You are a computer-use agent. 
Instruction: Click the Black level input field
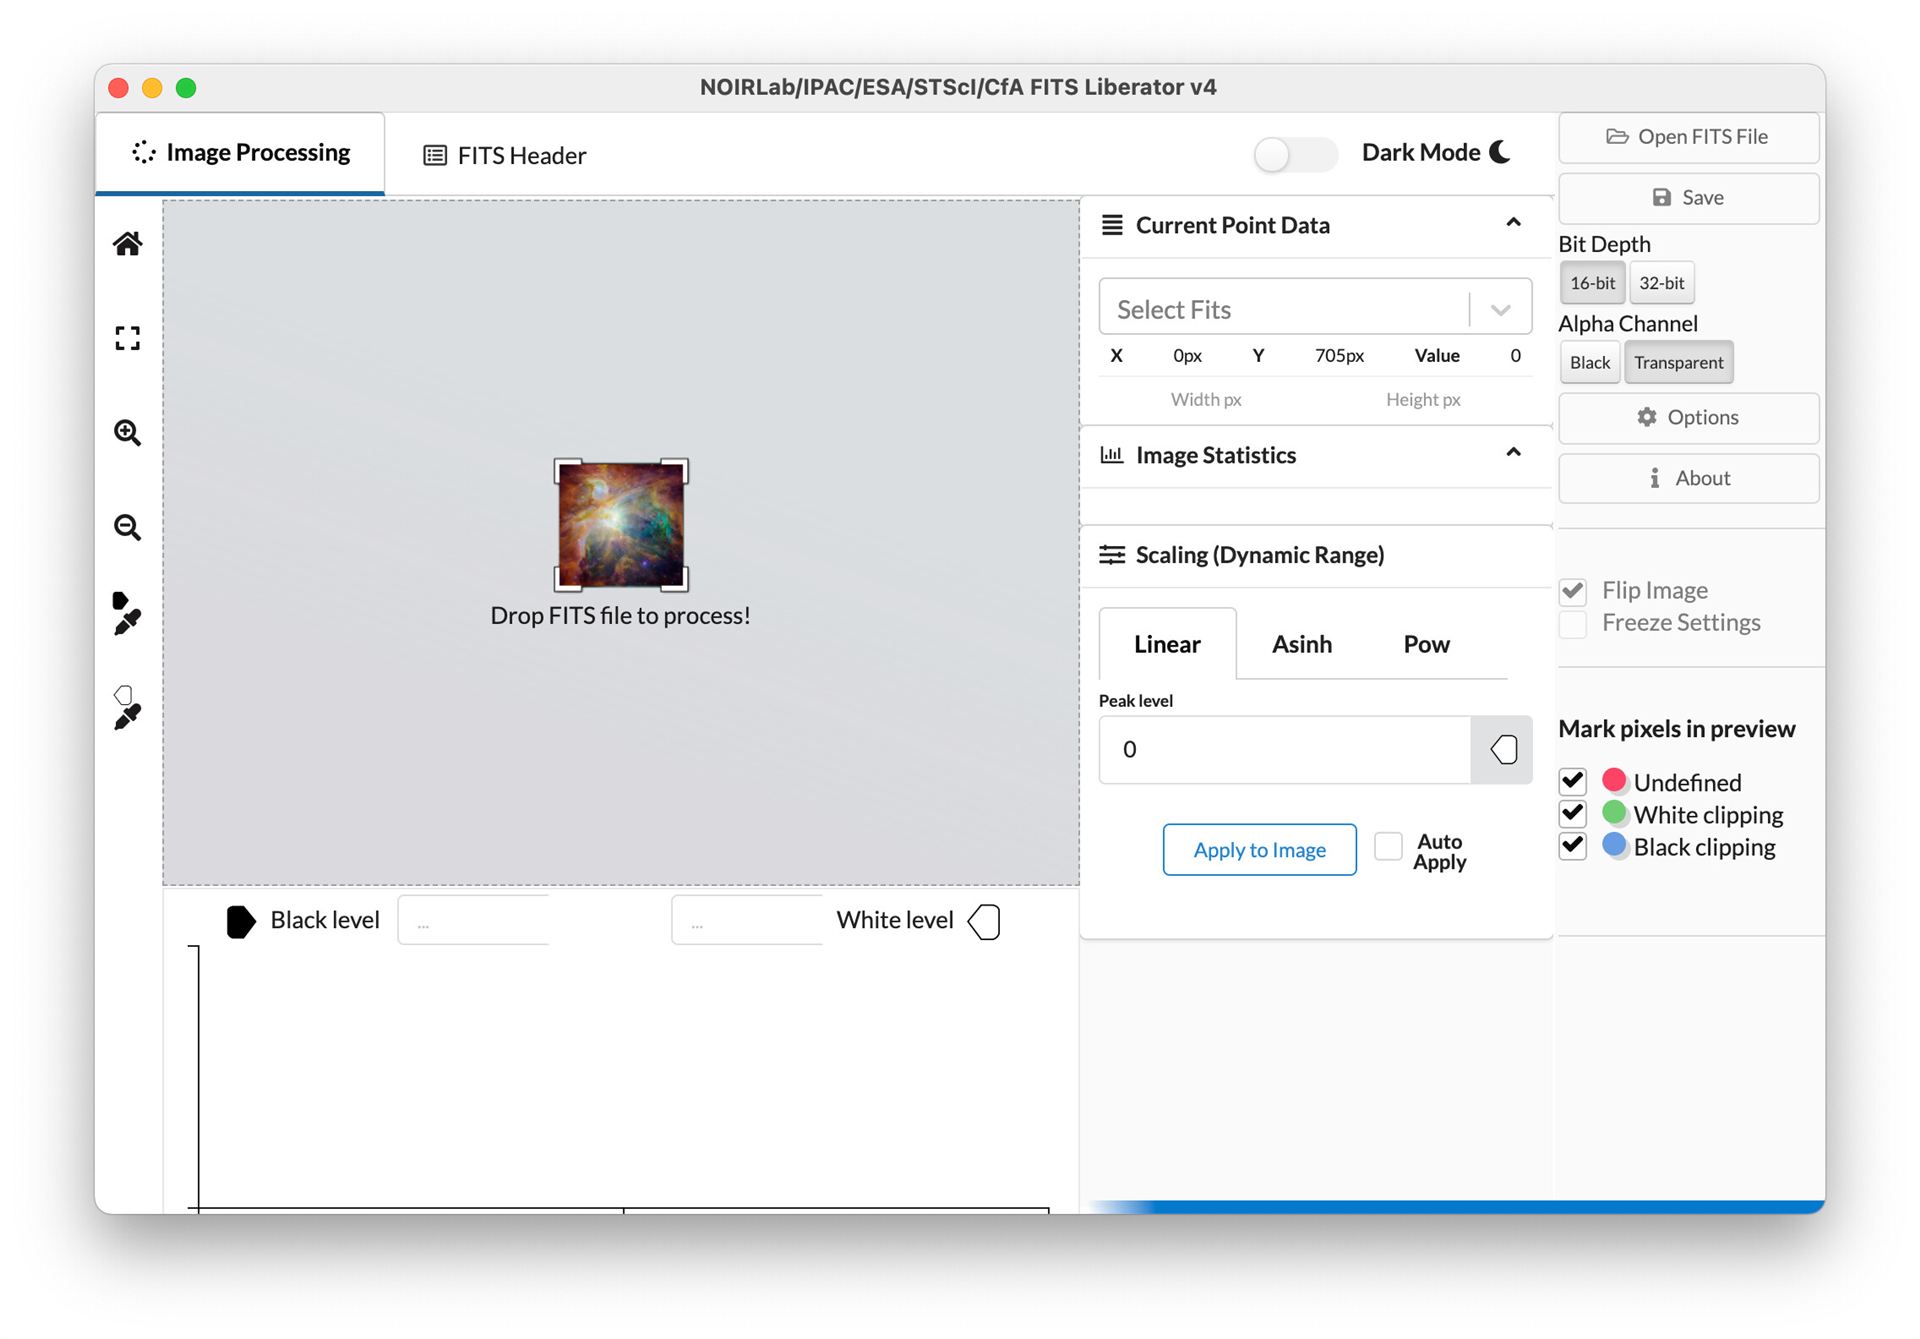(474, 920)
